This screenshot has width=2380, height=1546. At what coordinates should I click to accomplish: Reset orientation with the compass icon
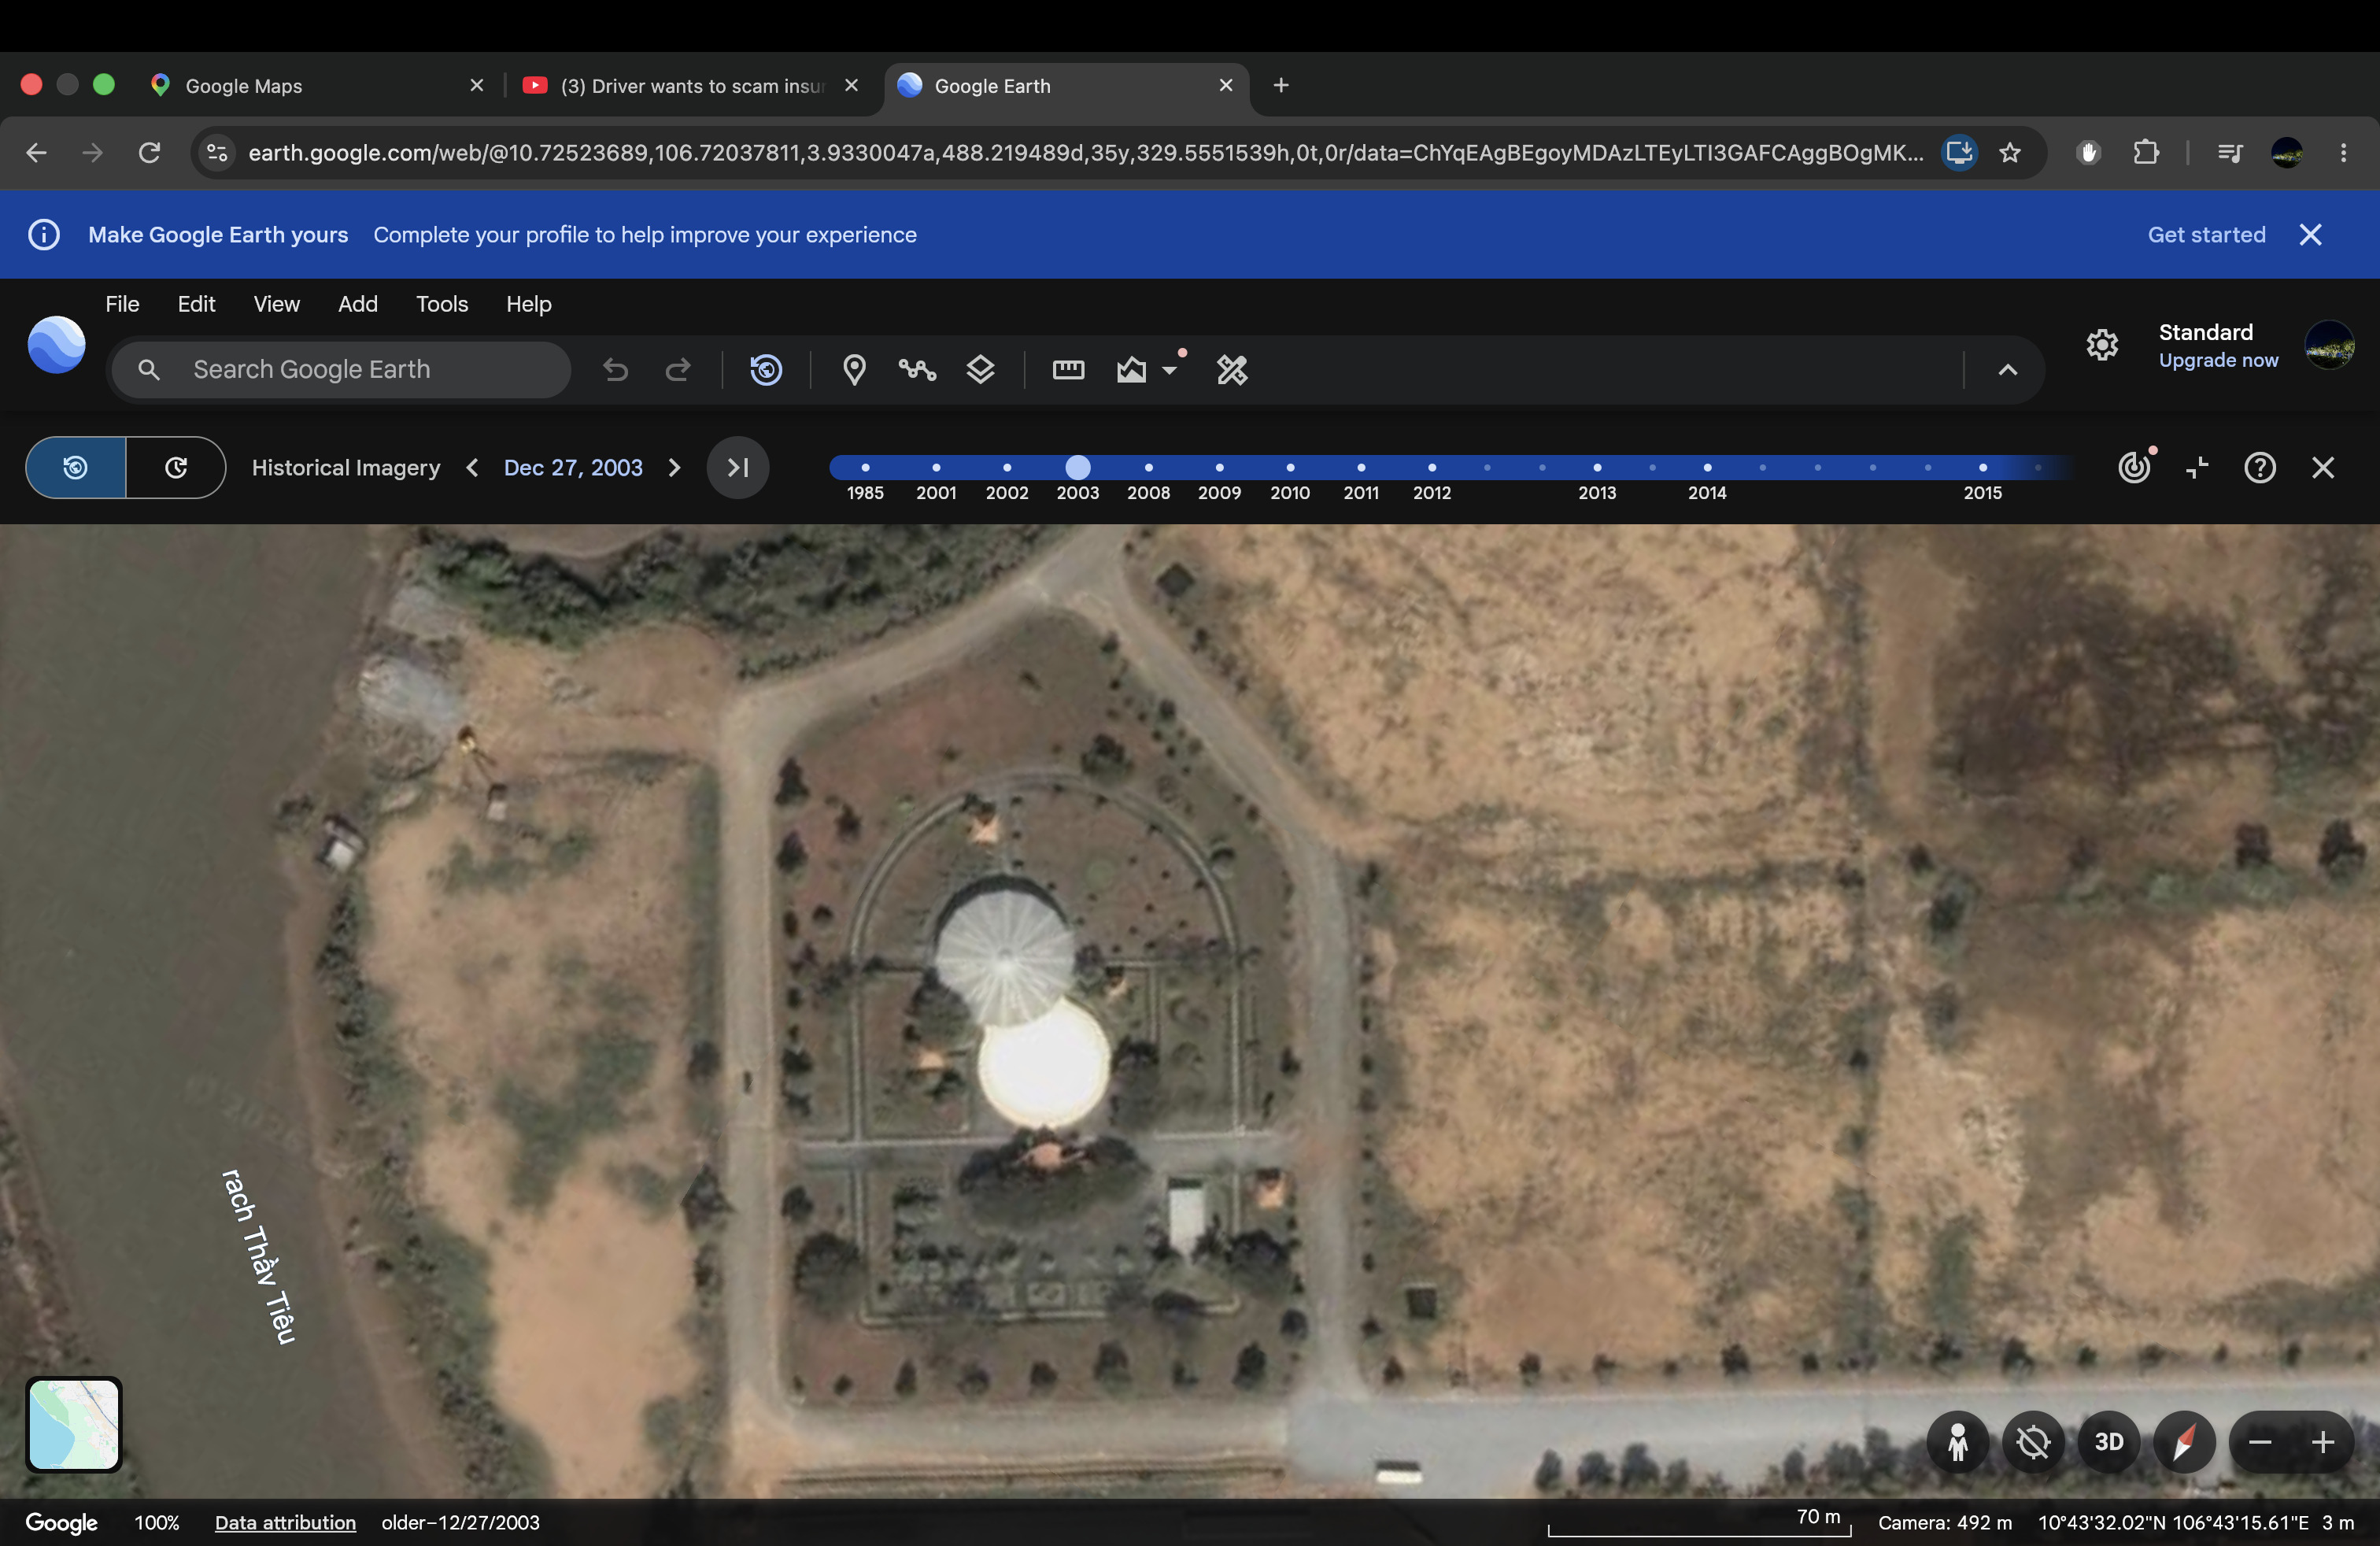(2185, 1442)
